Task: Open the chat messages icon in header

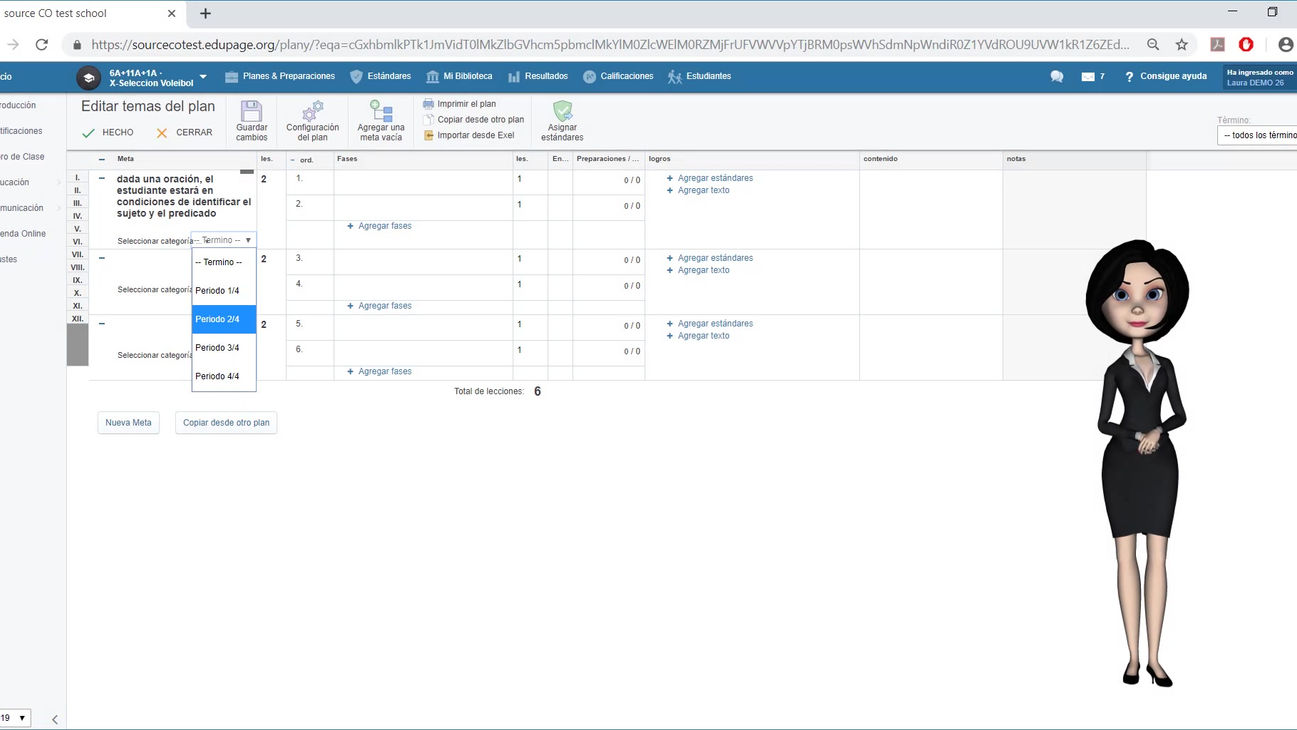Action: coord(1056,76)
